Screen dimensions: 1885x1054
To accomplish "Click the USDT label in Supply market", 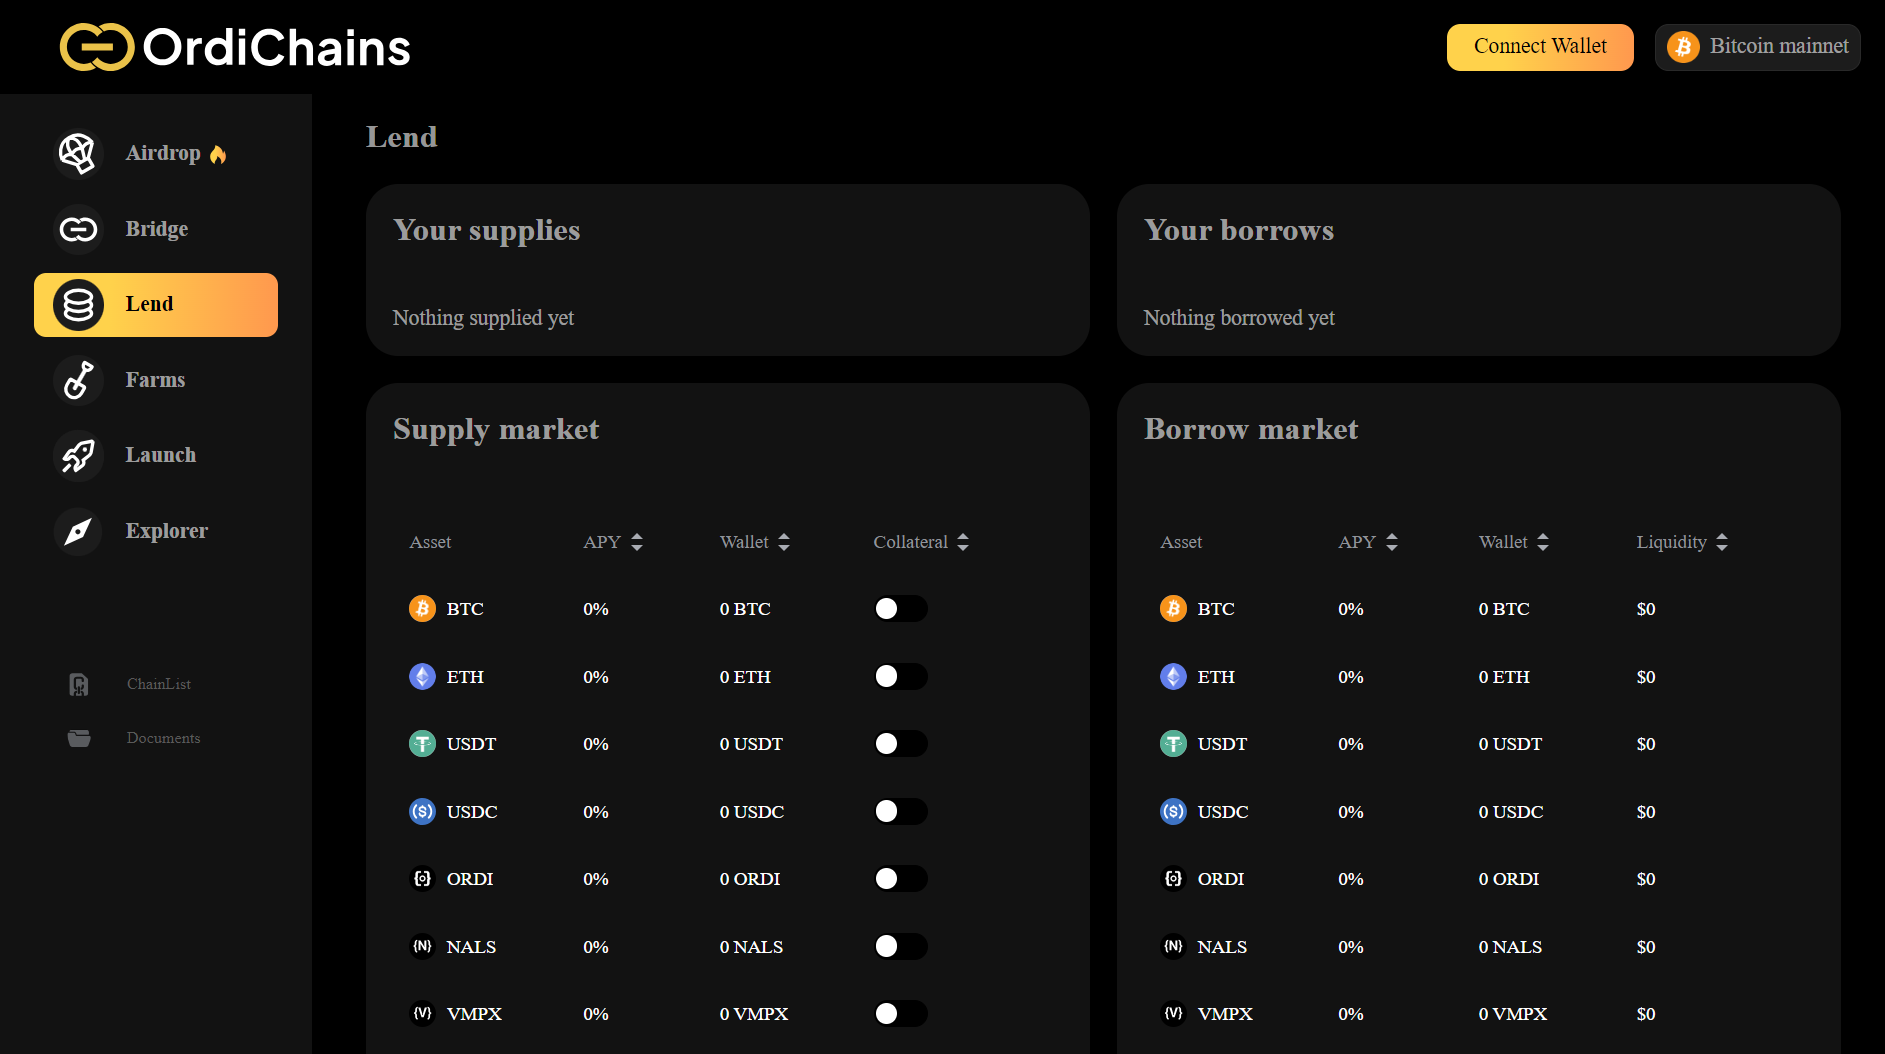I will [471, 744].
